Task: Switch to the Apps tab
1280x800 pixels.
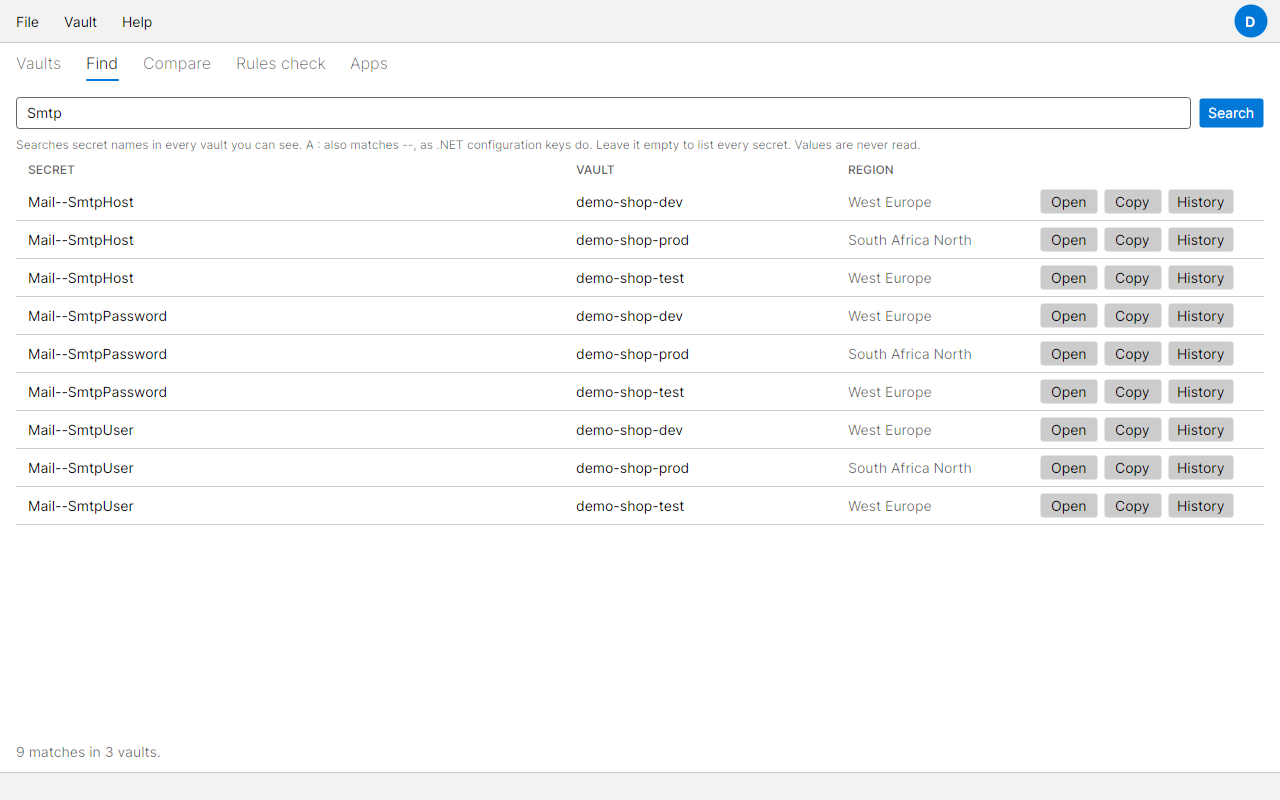Action: click(x=369, y=64)
